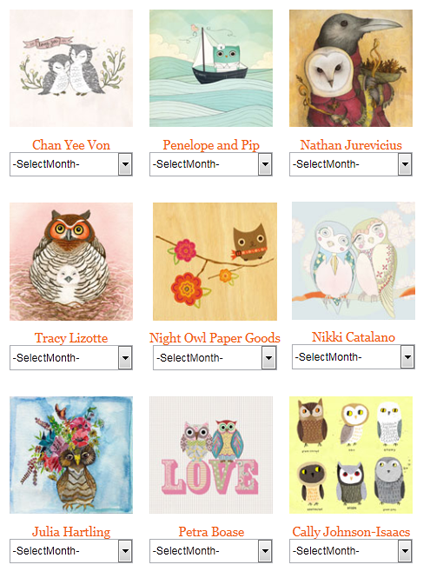Select a month for Nikki Catalano
430x578 pixels.
point(353,357)
